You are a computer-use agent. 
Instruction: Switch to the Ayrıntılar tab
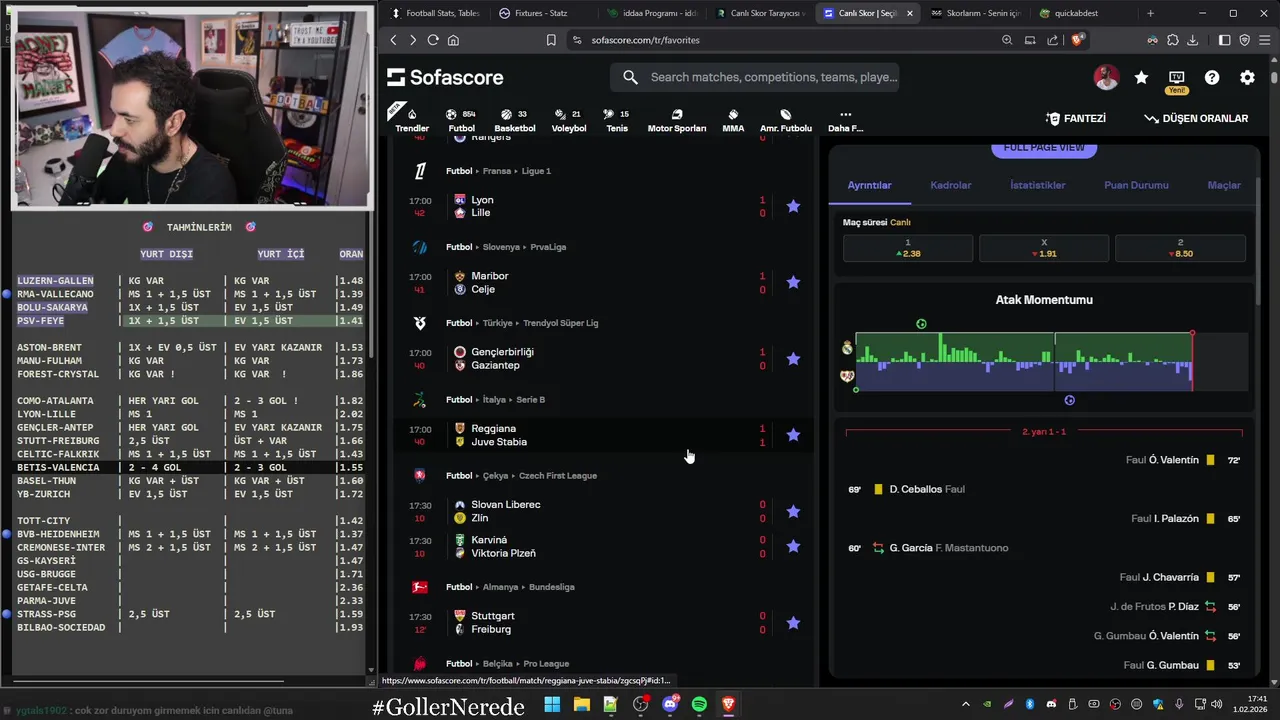[x=869, y=185]
